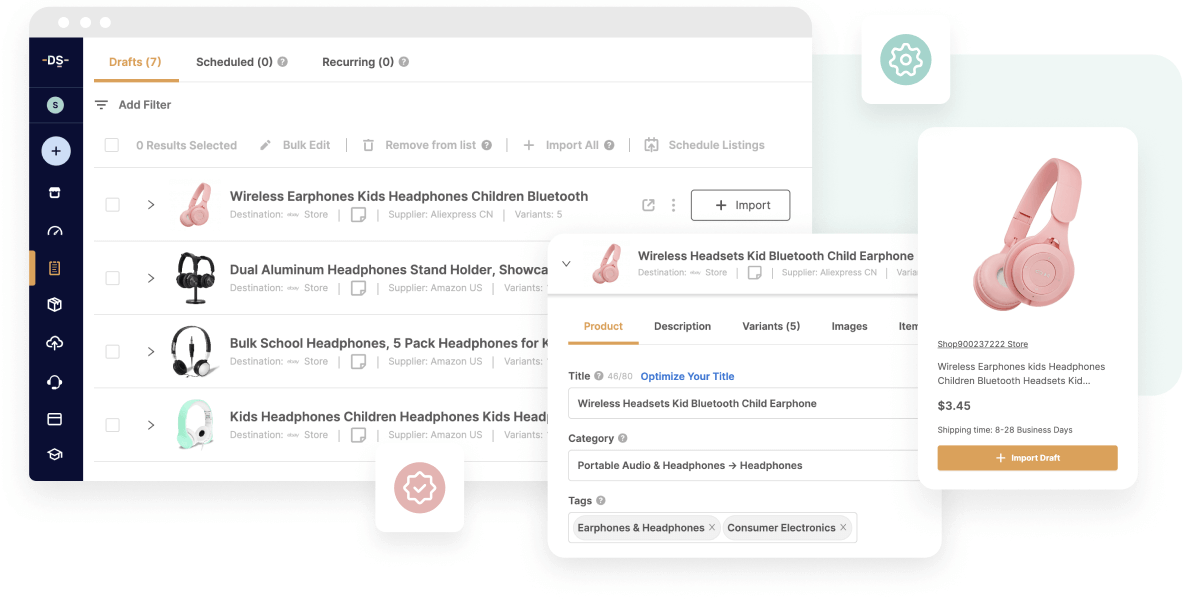Collapse the Wireless Headsets Kid detail panel
The width and height of the screenshot is (1194, 600).
point(566,264)
